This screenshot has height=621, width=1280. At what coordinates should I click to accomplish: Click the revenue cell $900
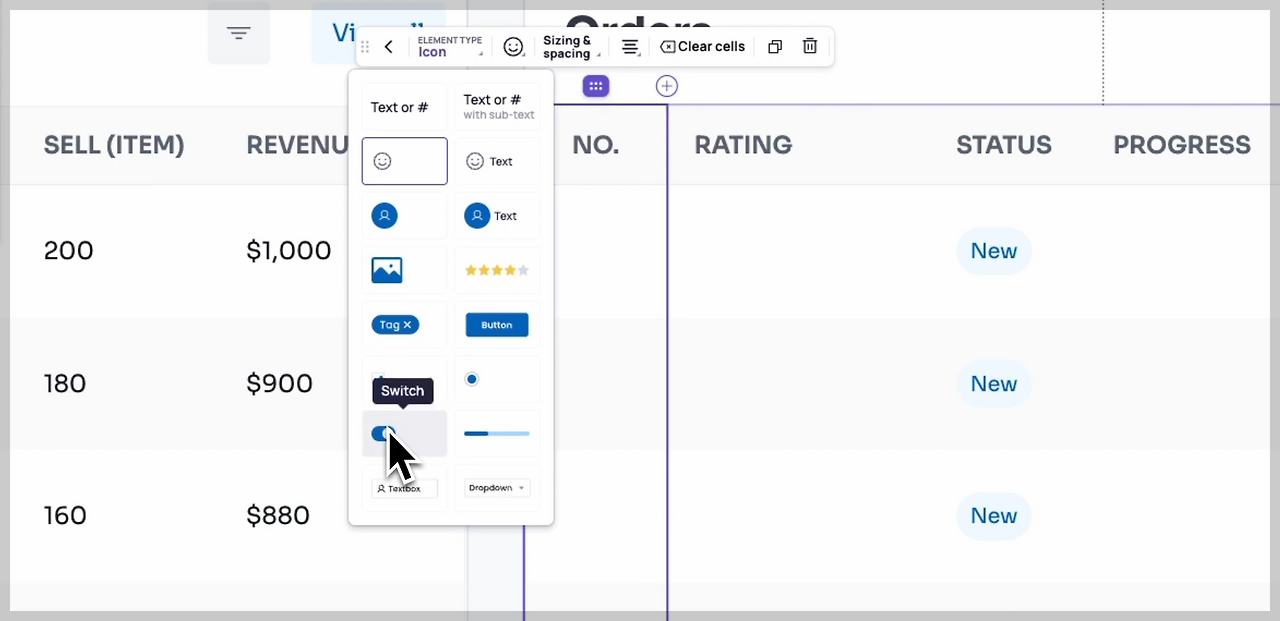pyautogui.click(x=280, y=384)
